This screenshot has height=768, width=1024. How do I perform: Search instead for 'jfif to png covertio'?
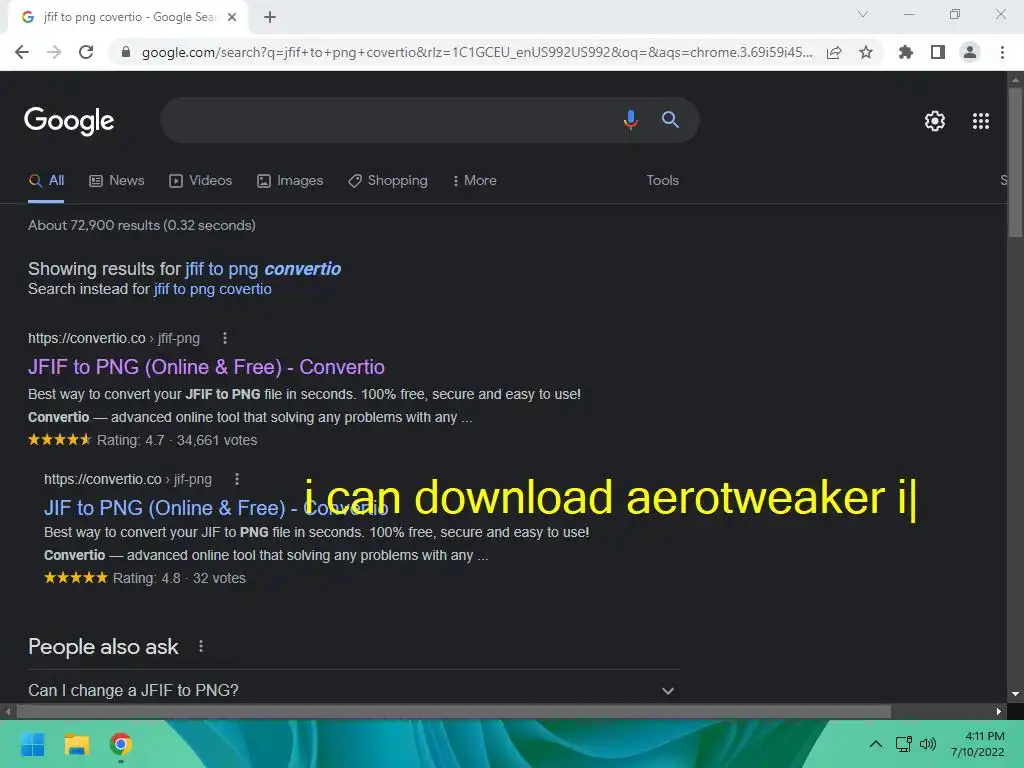pos(212,289)
